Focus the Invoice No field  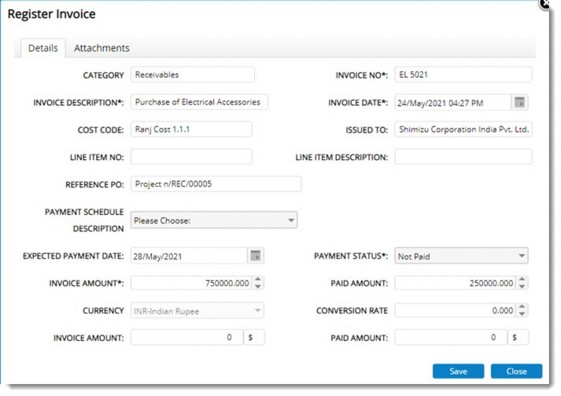(463, 75)
